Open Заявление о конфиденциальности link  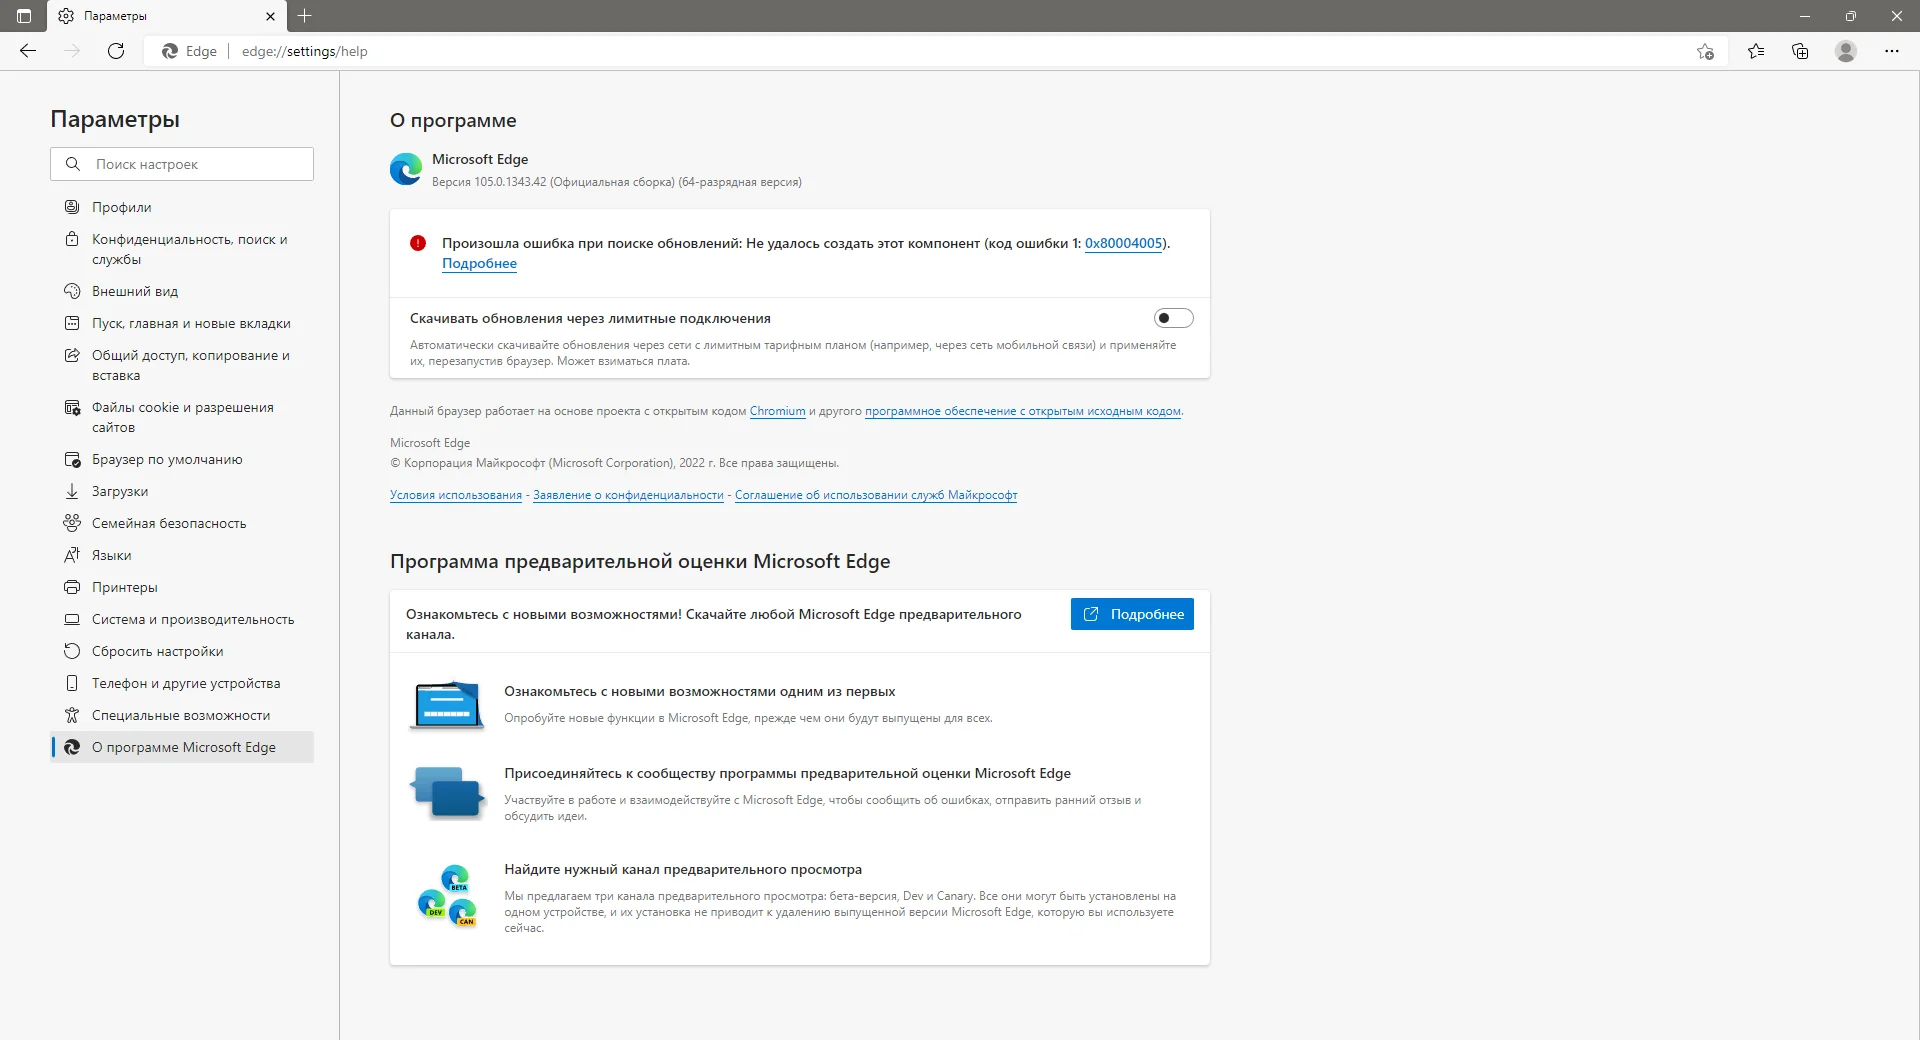(x=628, y=495)
